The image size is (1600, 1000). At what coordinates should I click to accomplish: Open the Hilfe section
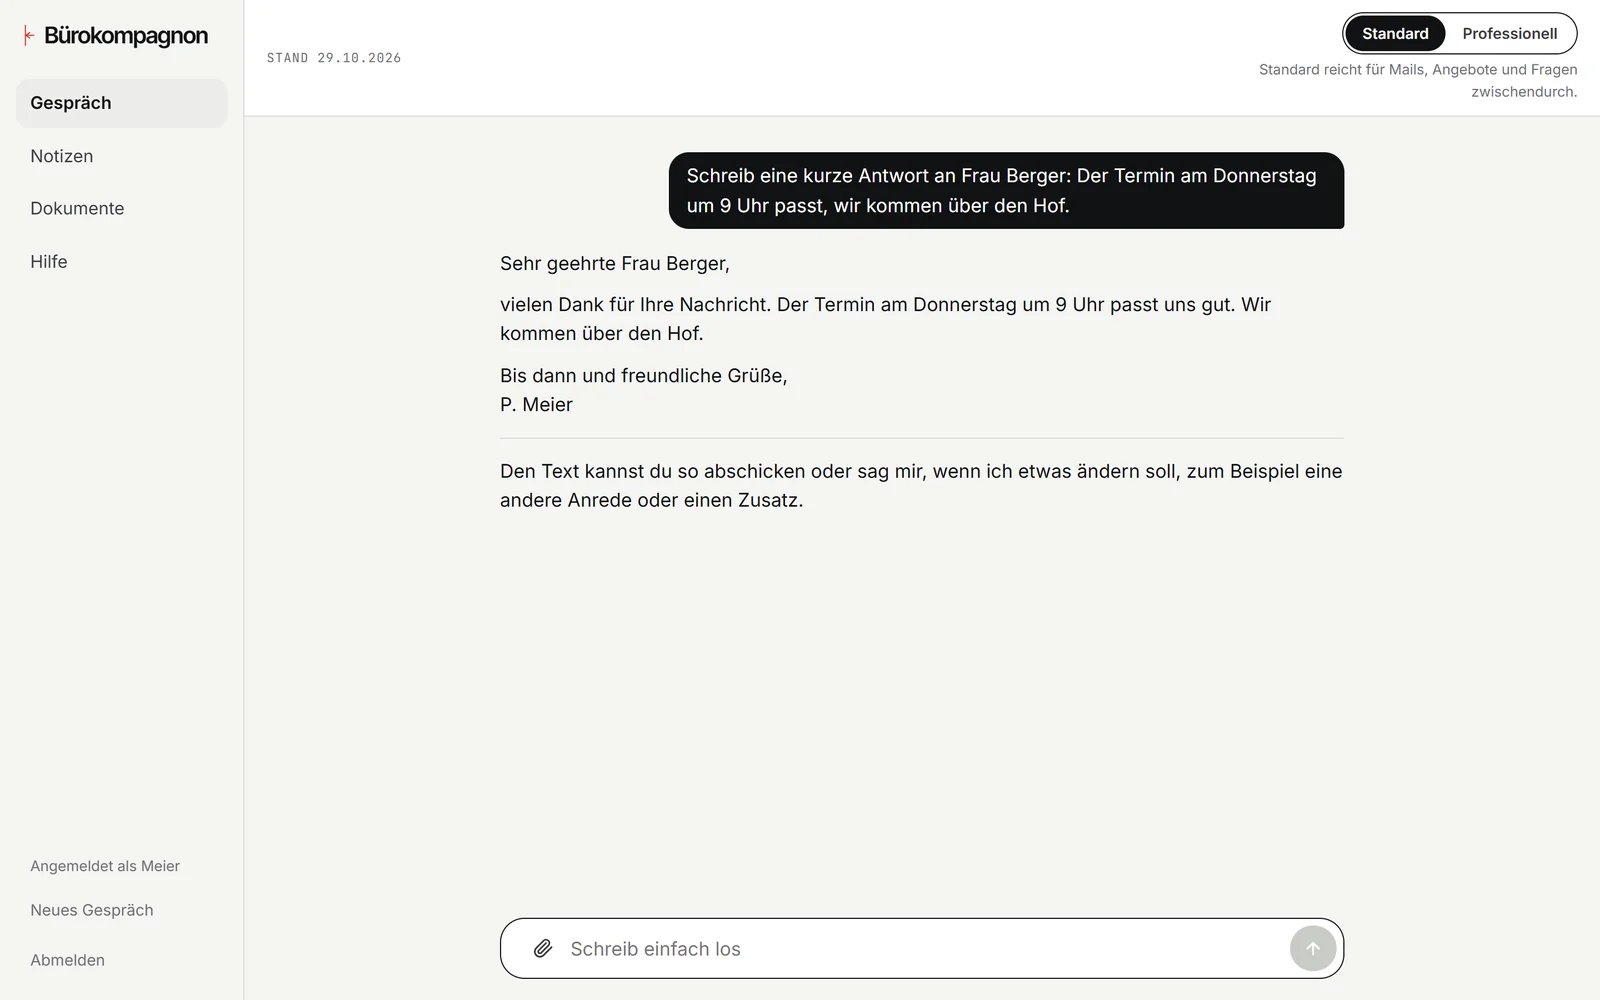pos(122,261)
